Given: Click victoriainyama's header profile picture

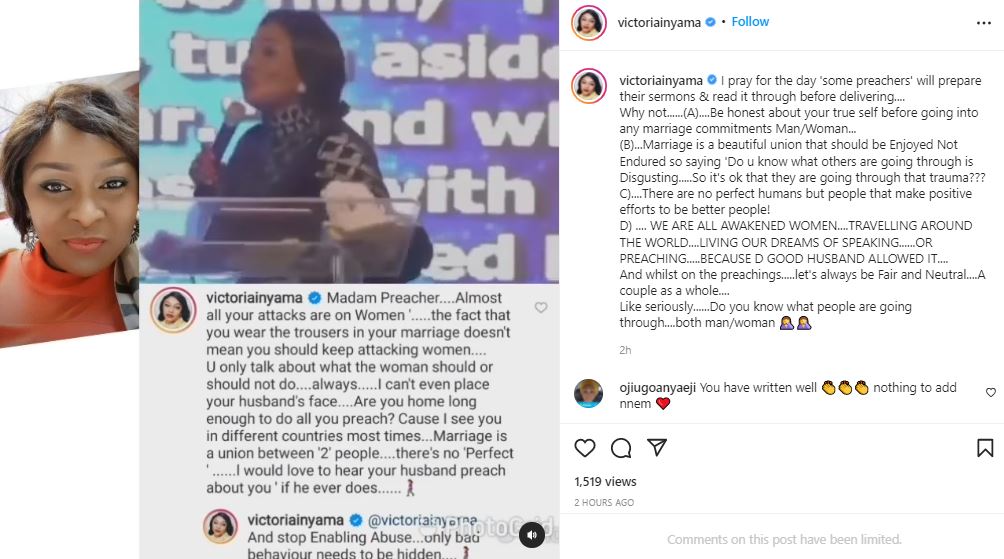Looking at the screenshot, I should (x=588, y=23).
